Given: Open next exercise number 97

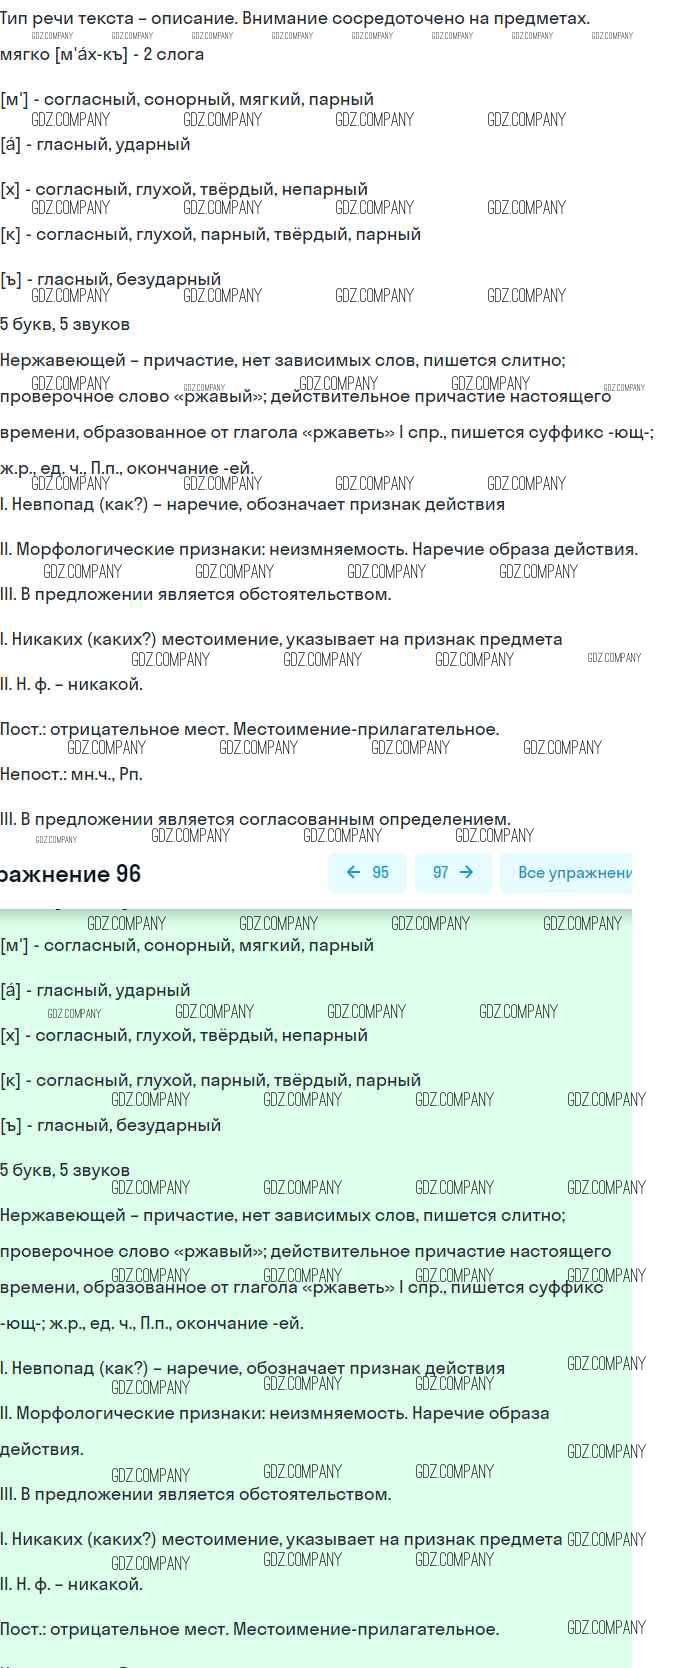Looking at the screenshot, I should 453,872.
